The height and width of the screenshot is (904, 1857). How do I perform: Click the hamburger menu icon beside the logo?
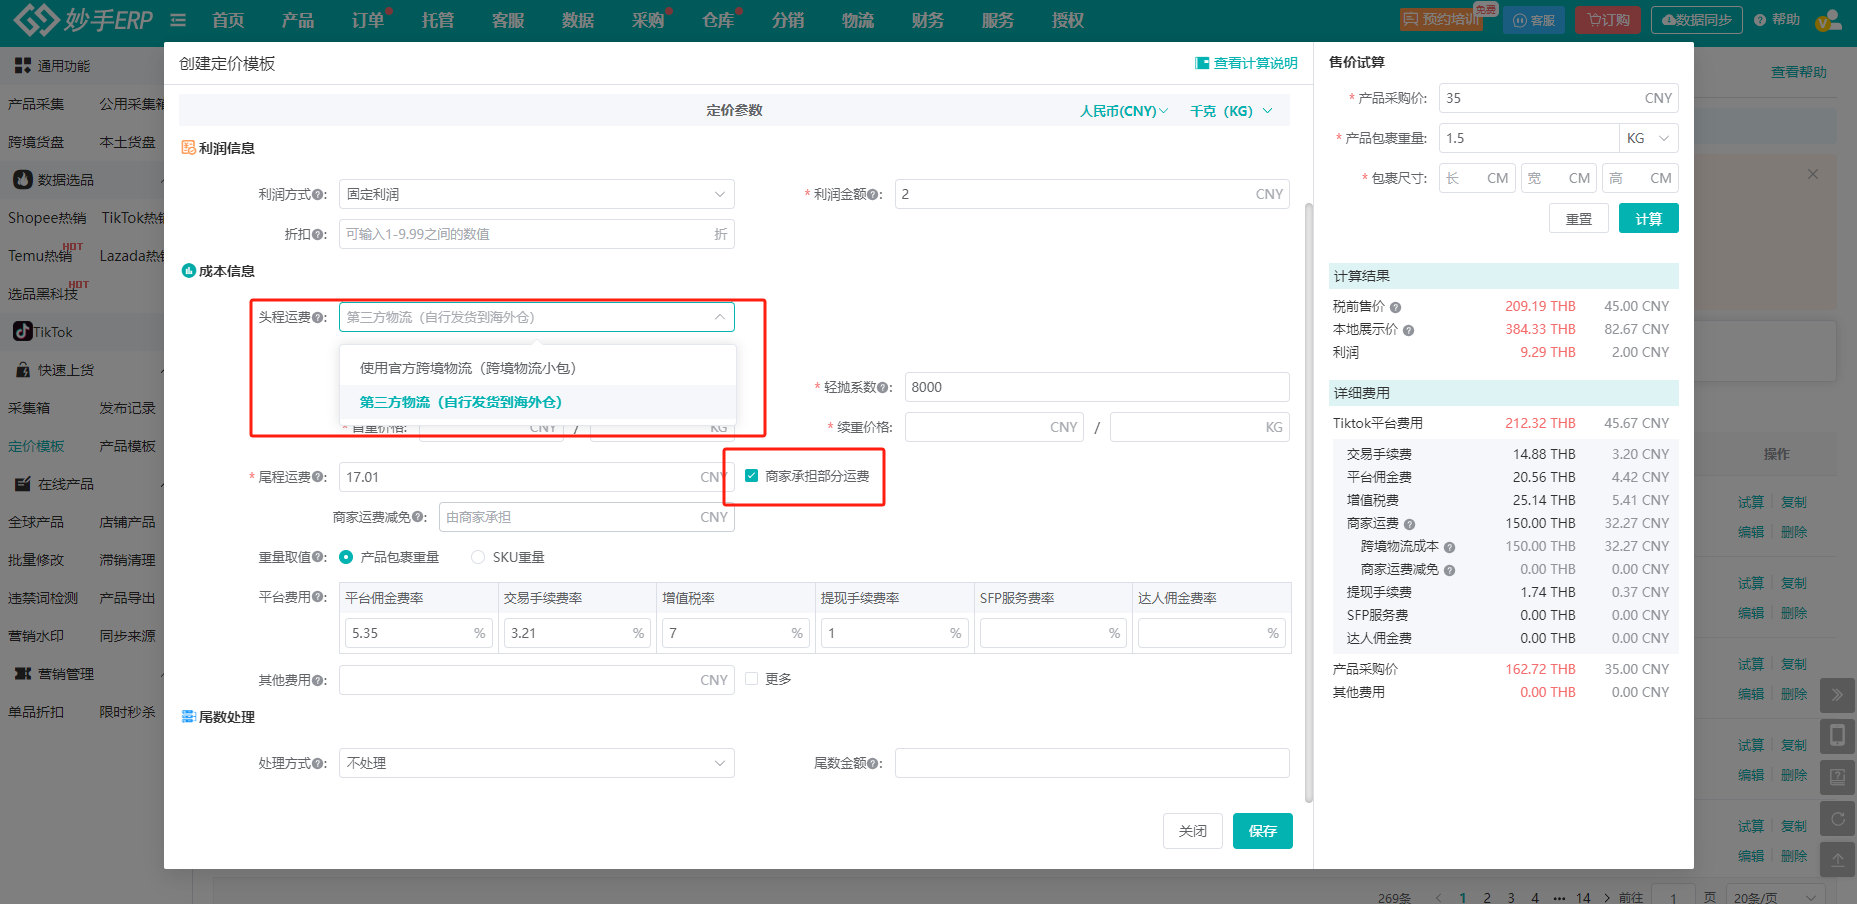click(x=178, y=20)
